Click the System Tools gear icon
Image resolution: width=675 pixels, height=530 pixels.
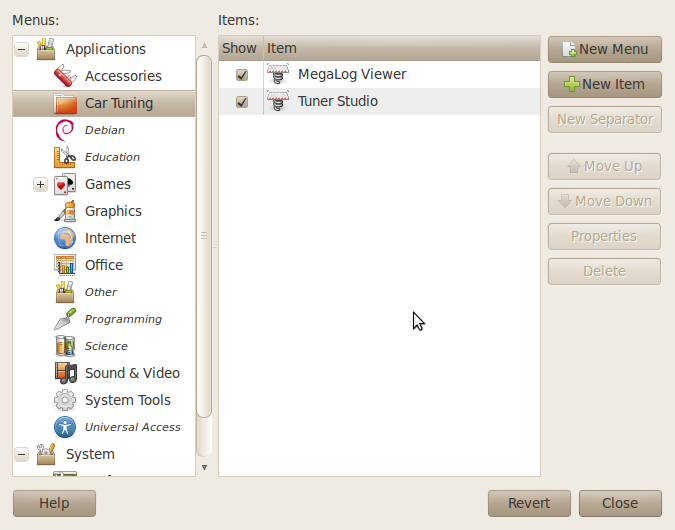click(65, 400)
